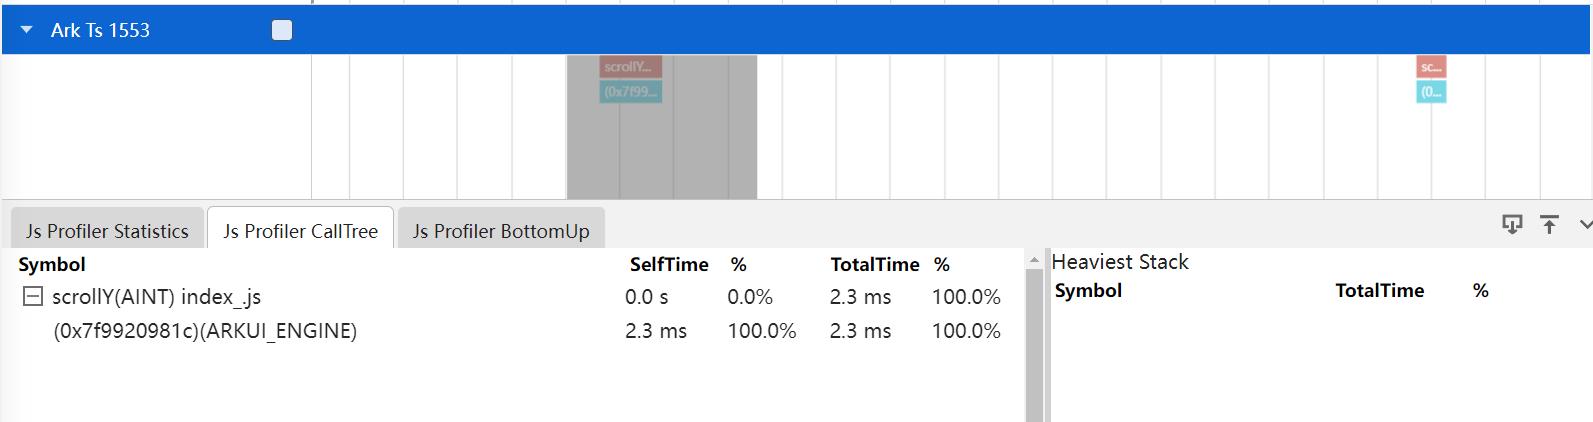Collapse the panel using the chevron-down icon
This screenshot has width=1593, height=422.
(x=1584, y=224)
